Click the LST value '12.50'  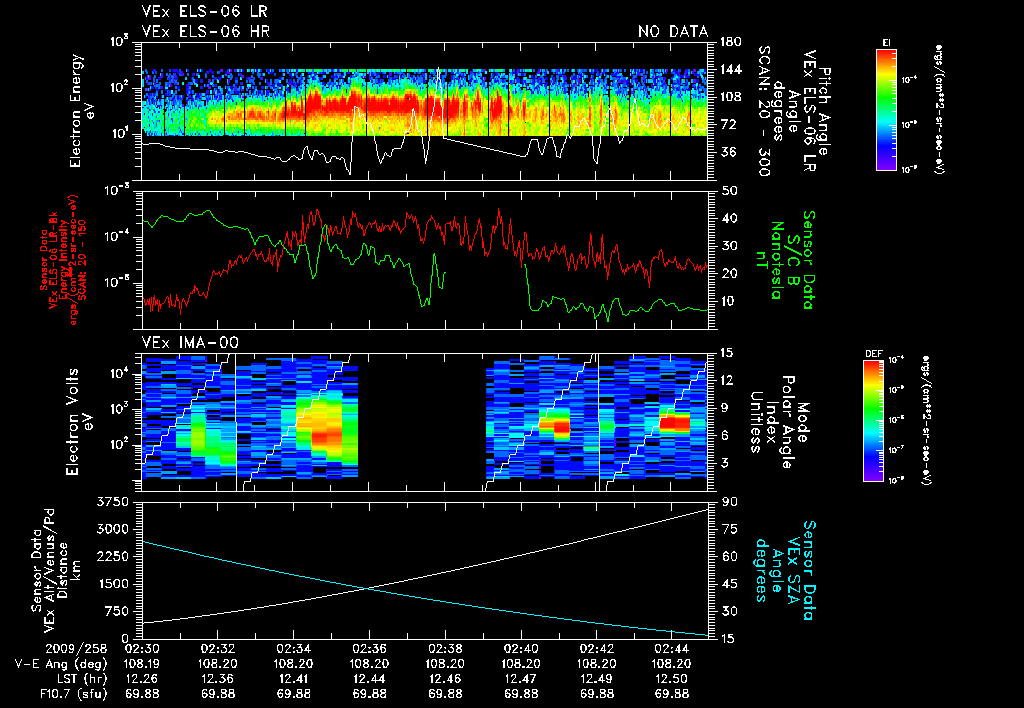pos(672,679)
